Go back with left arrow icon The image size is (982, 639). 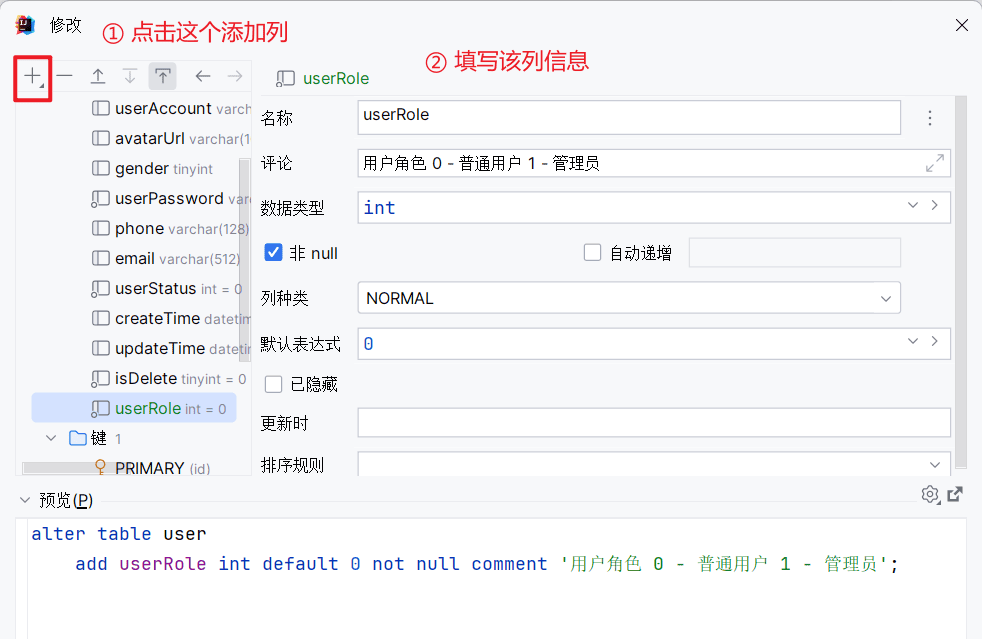coord(202,76)
